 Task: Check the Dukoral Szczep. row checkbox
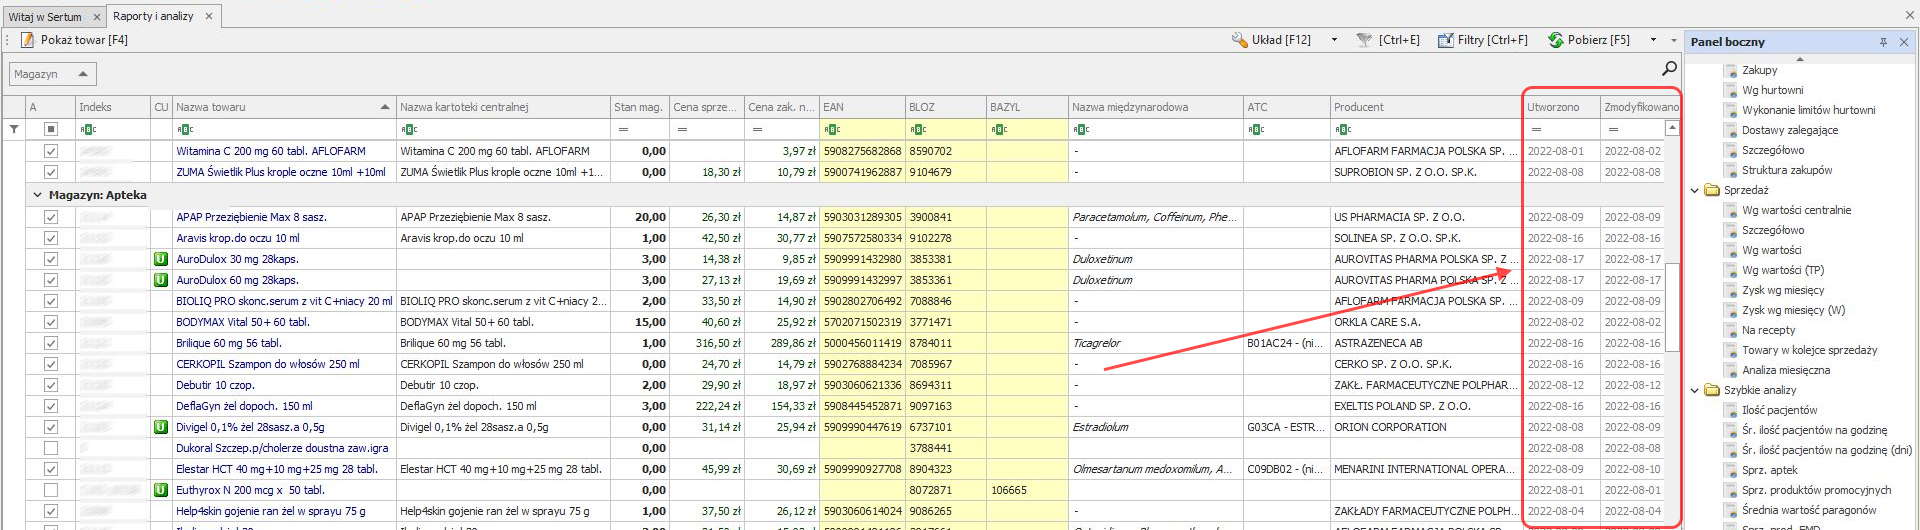[51, 448]
